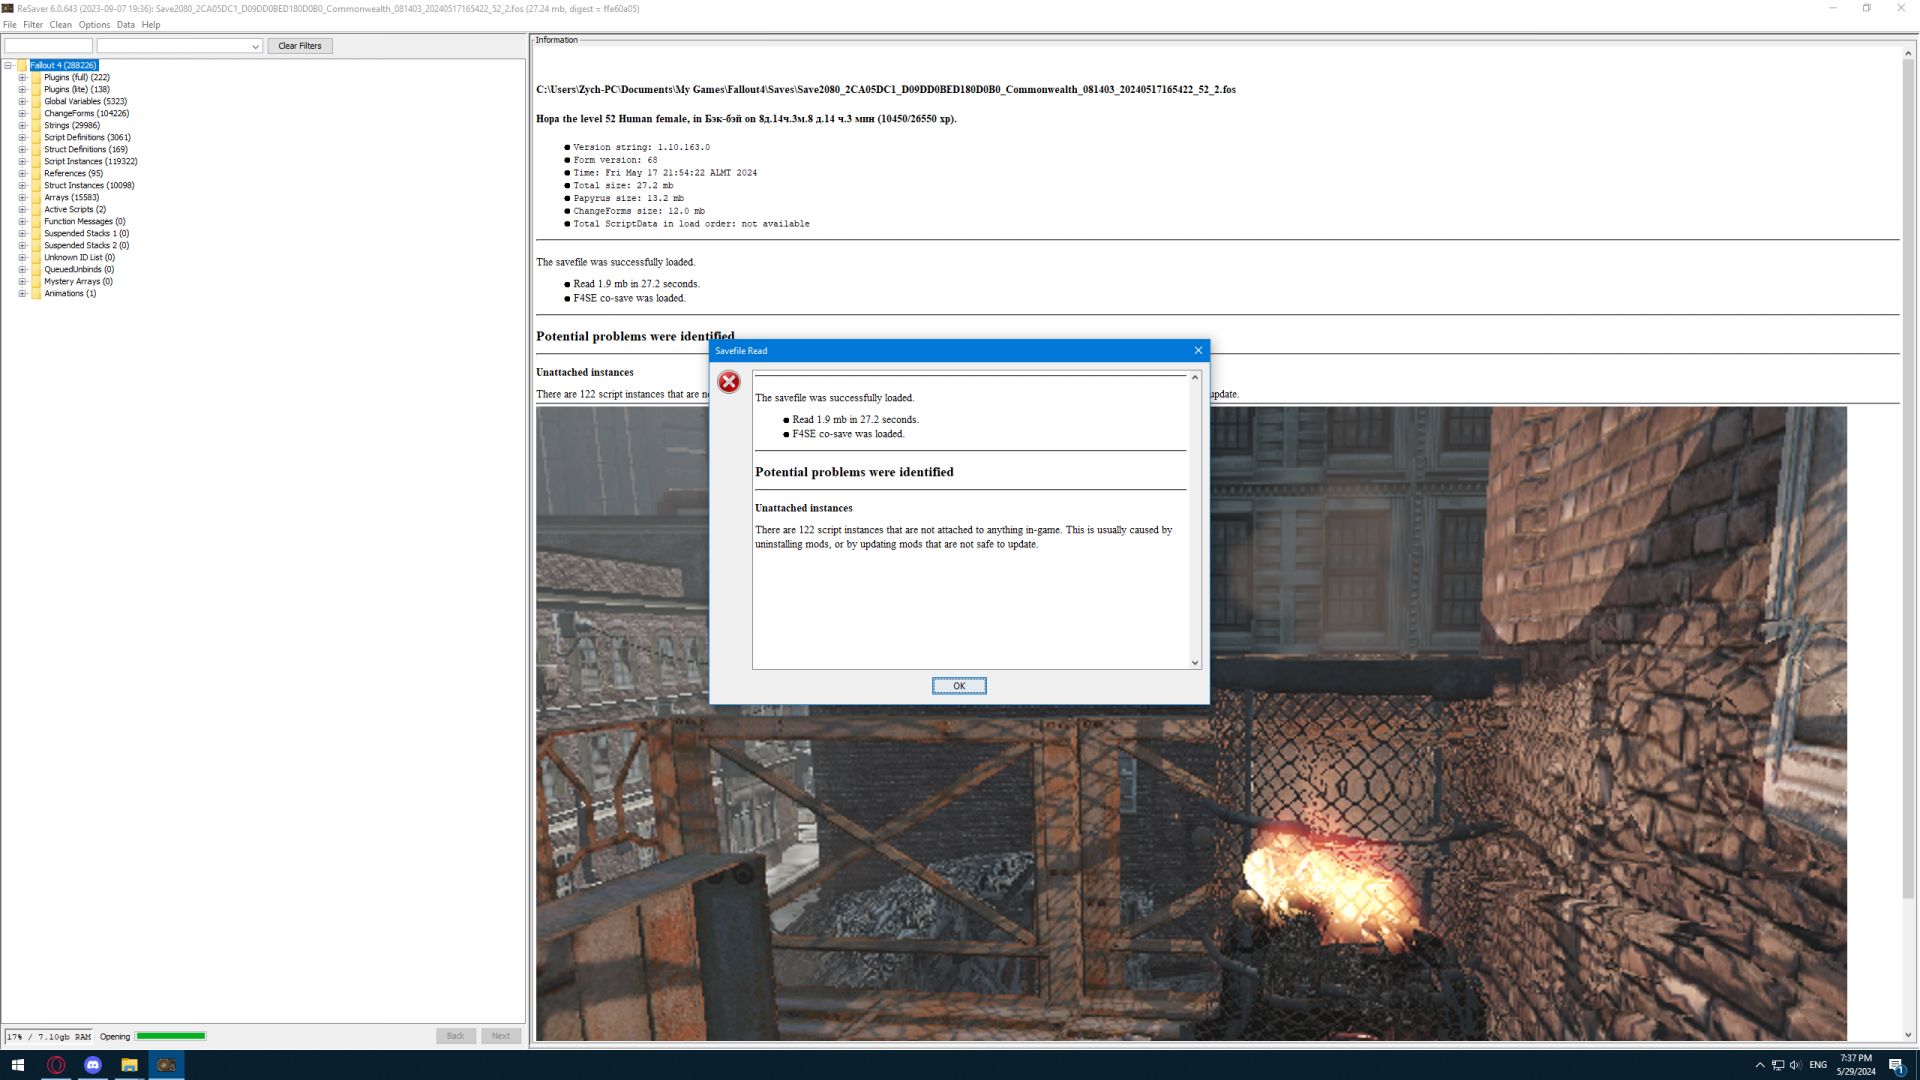1920x1080 pixels.
Task: Click the OK button in Savefile Read dialog
Action: pos(958,686)
